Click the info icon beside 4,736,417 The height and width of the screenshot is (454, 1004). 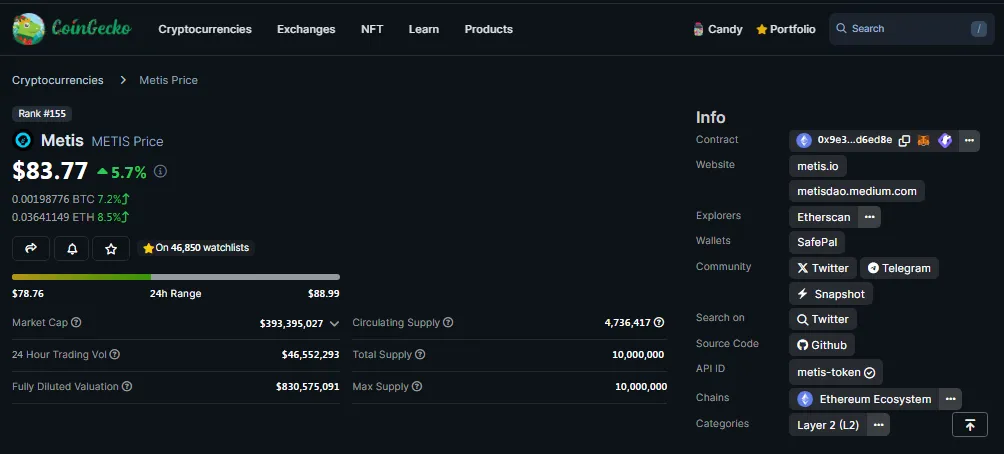659,323
